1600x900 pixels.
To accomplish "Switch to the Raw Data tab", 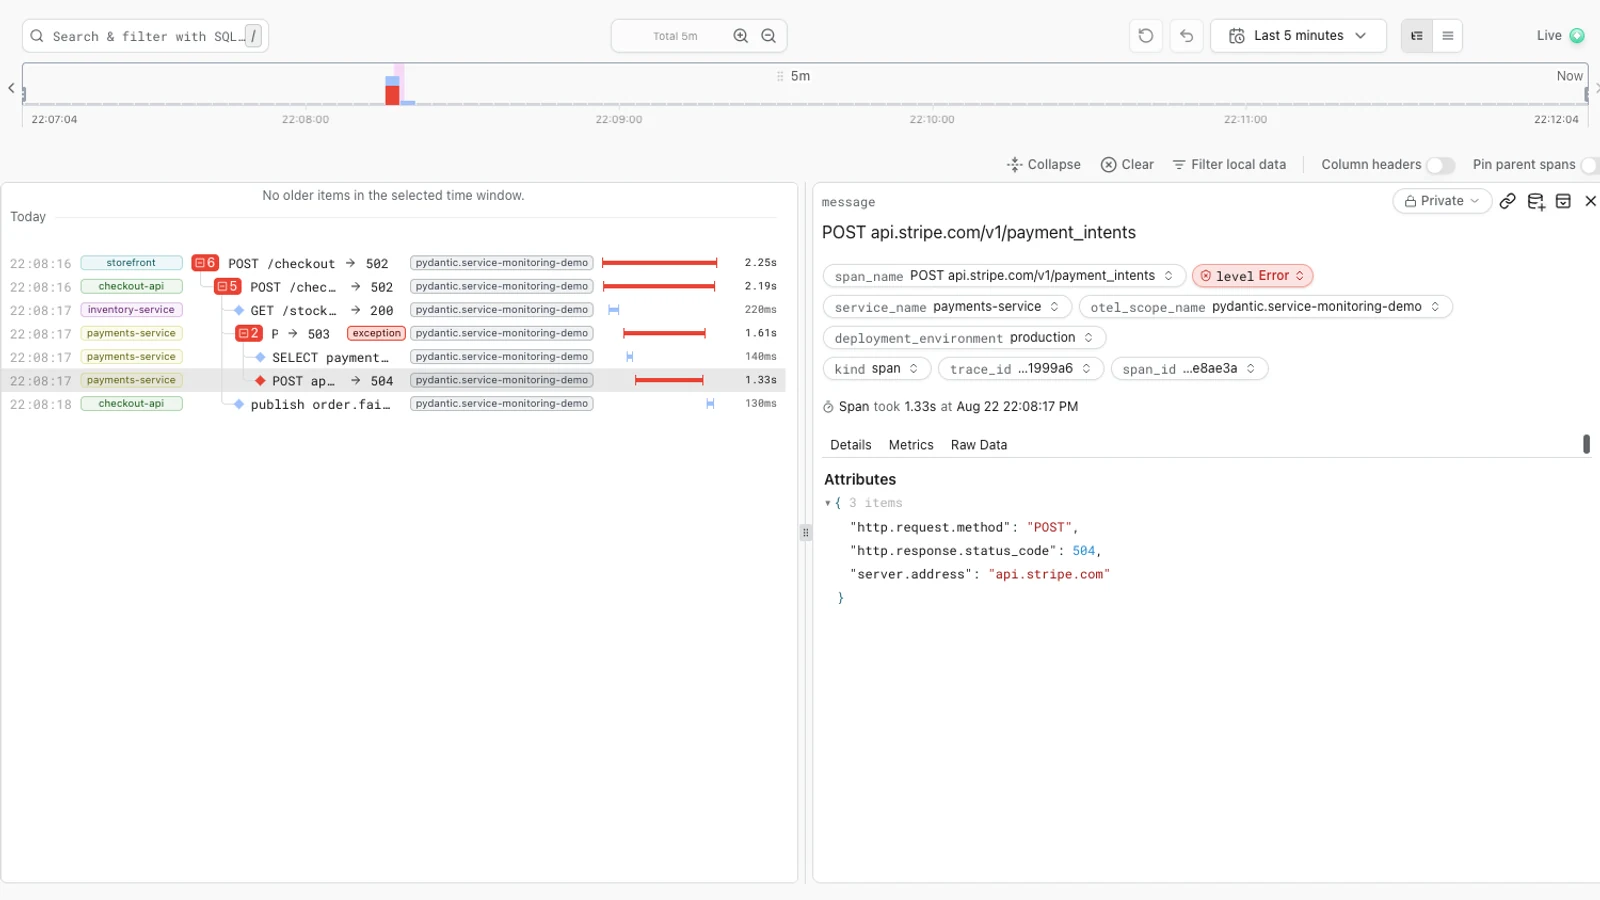I will pyautogui.click(x=979, y=445).
